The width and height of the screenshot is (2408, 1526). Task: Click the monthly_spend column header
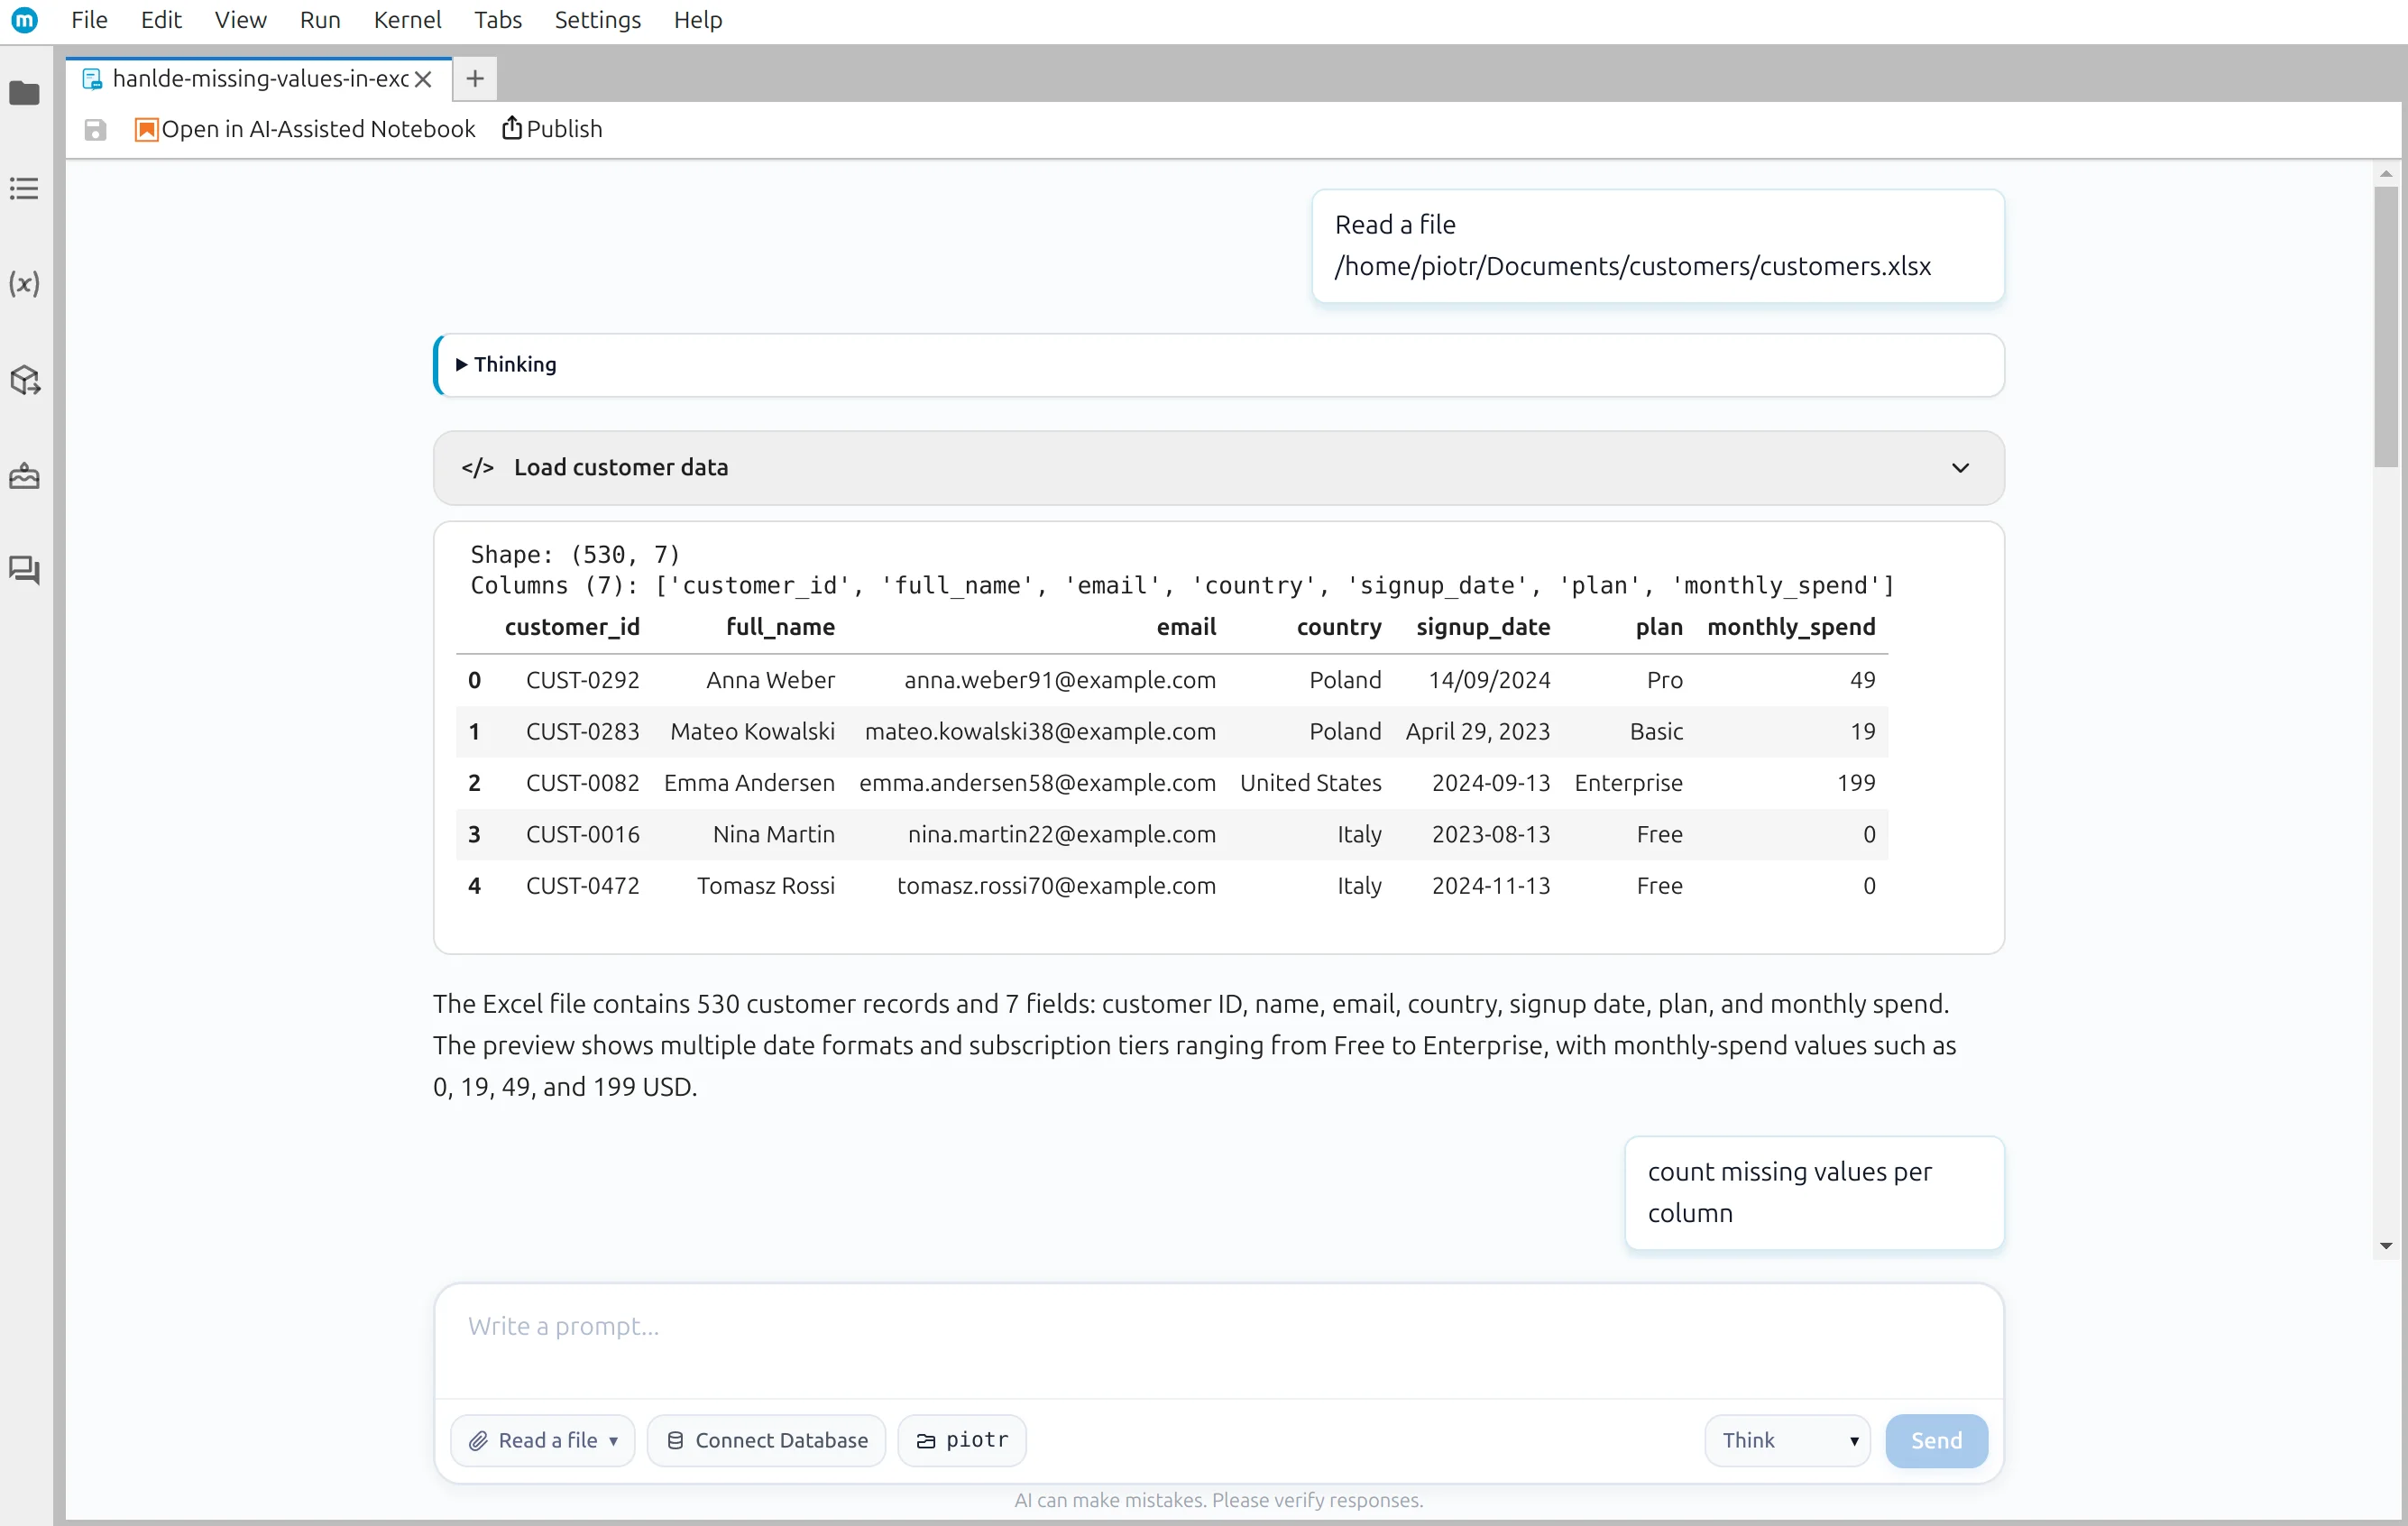(1791, 627)
